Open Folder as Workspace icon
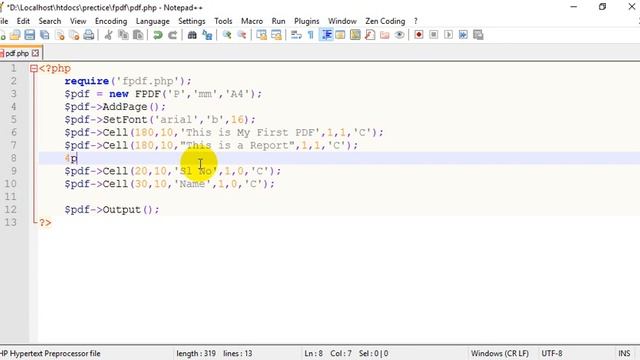This screenshot has height=360, width=640. tap(384, 35)
